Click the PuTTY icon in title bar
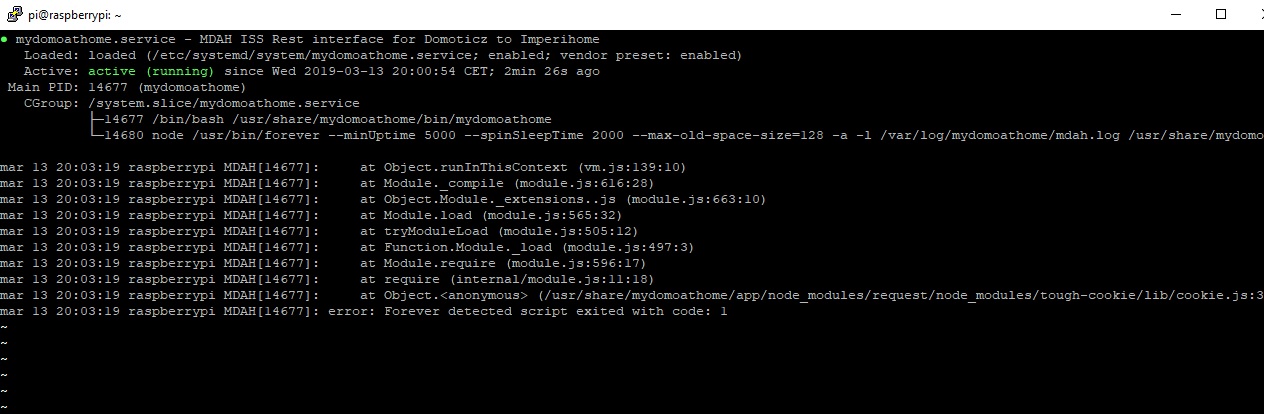The image size is (1264, 414). point(13,15)
